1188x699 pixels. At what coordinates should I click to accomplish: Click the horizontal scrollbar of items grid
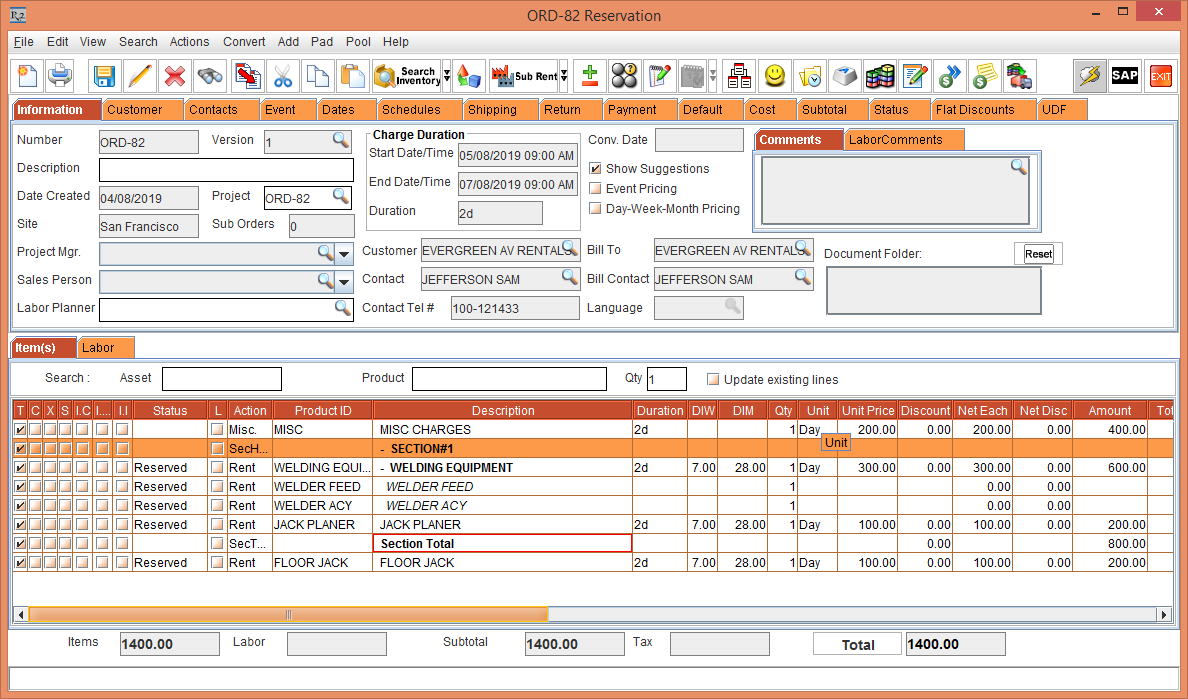(x=288, y=614)
